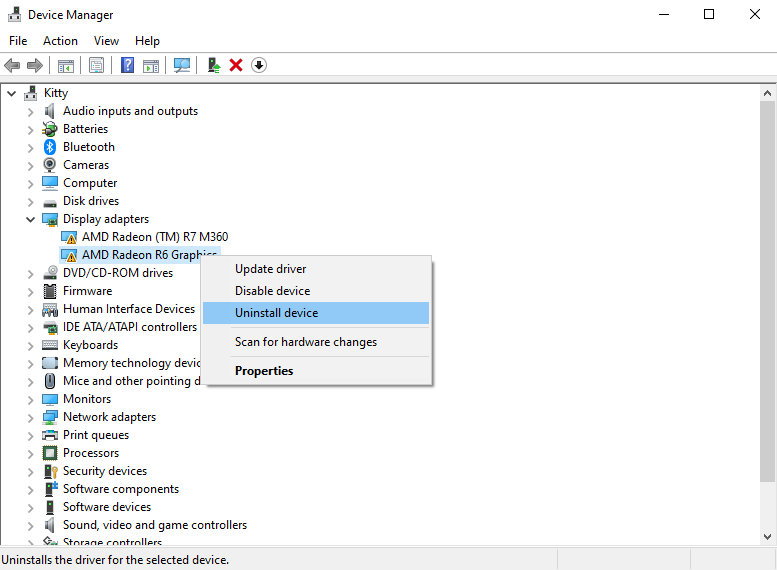Expand Sound, video and game controllers
This screenshot has width=777, height=570.
[x=31, y=525]
